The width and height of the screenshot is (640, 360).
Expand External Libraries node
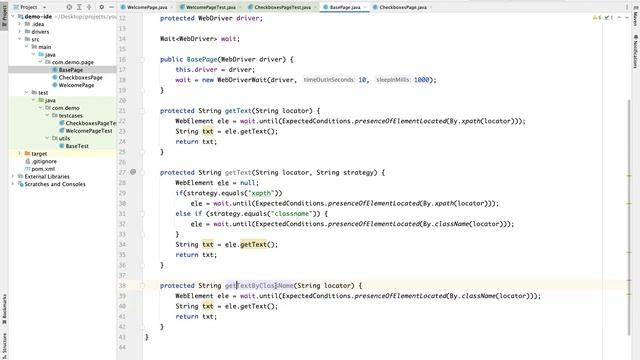tap(13, 176)
